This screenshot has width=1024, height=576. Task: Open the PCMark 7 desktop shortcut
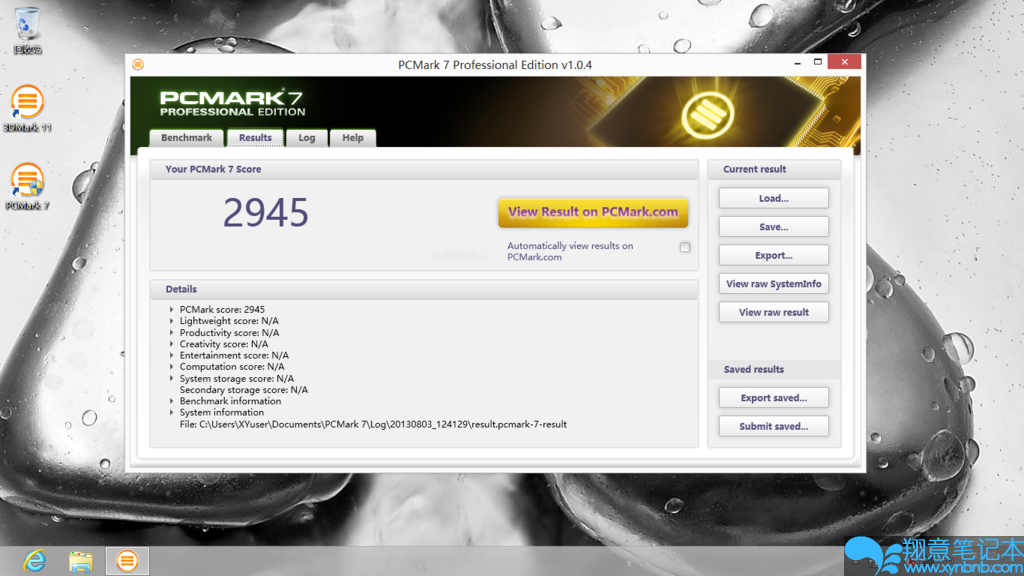[27, 187]
